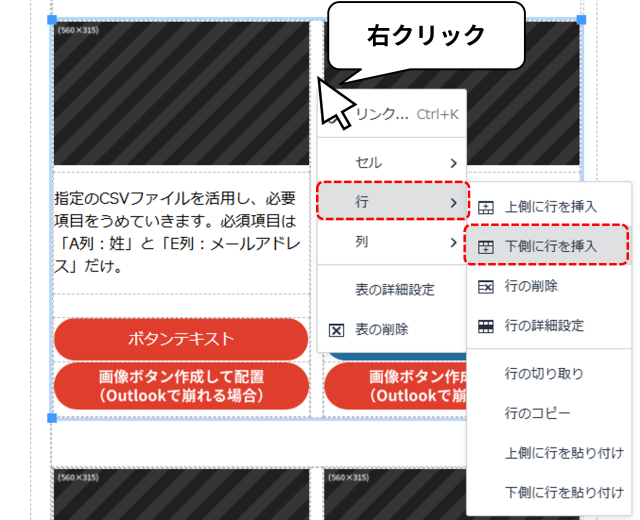This screenshot has width=640, height=520.
Task: Select the bottom-left 560×315 image placeholder
Action: pos(181,494)
